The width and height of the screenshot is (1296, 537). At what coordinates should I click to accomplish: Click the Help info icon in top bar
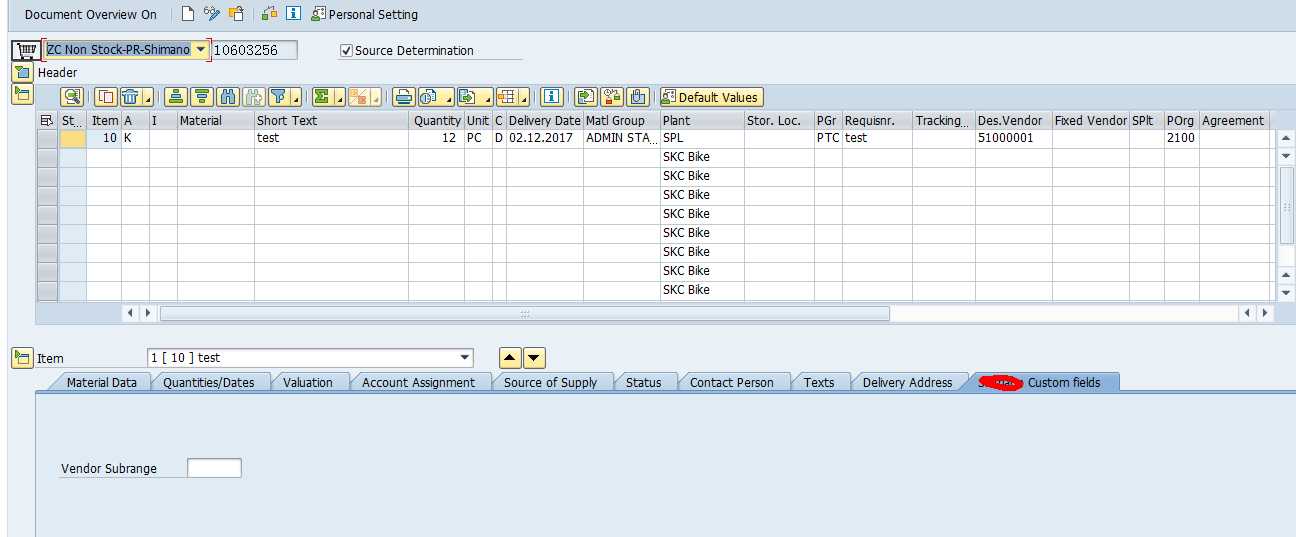coord(293,14)
